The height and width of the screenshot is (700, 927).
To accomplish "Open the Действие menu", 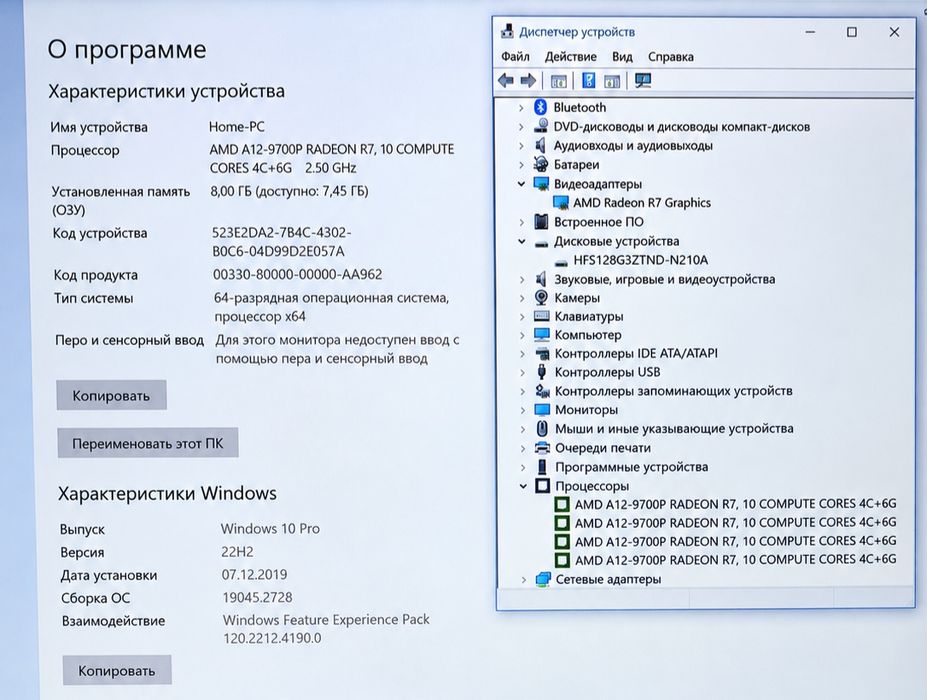I will 571,57.
